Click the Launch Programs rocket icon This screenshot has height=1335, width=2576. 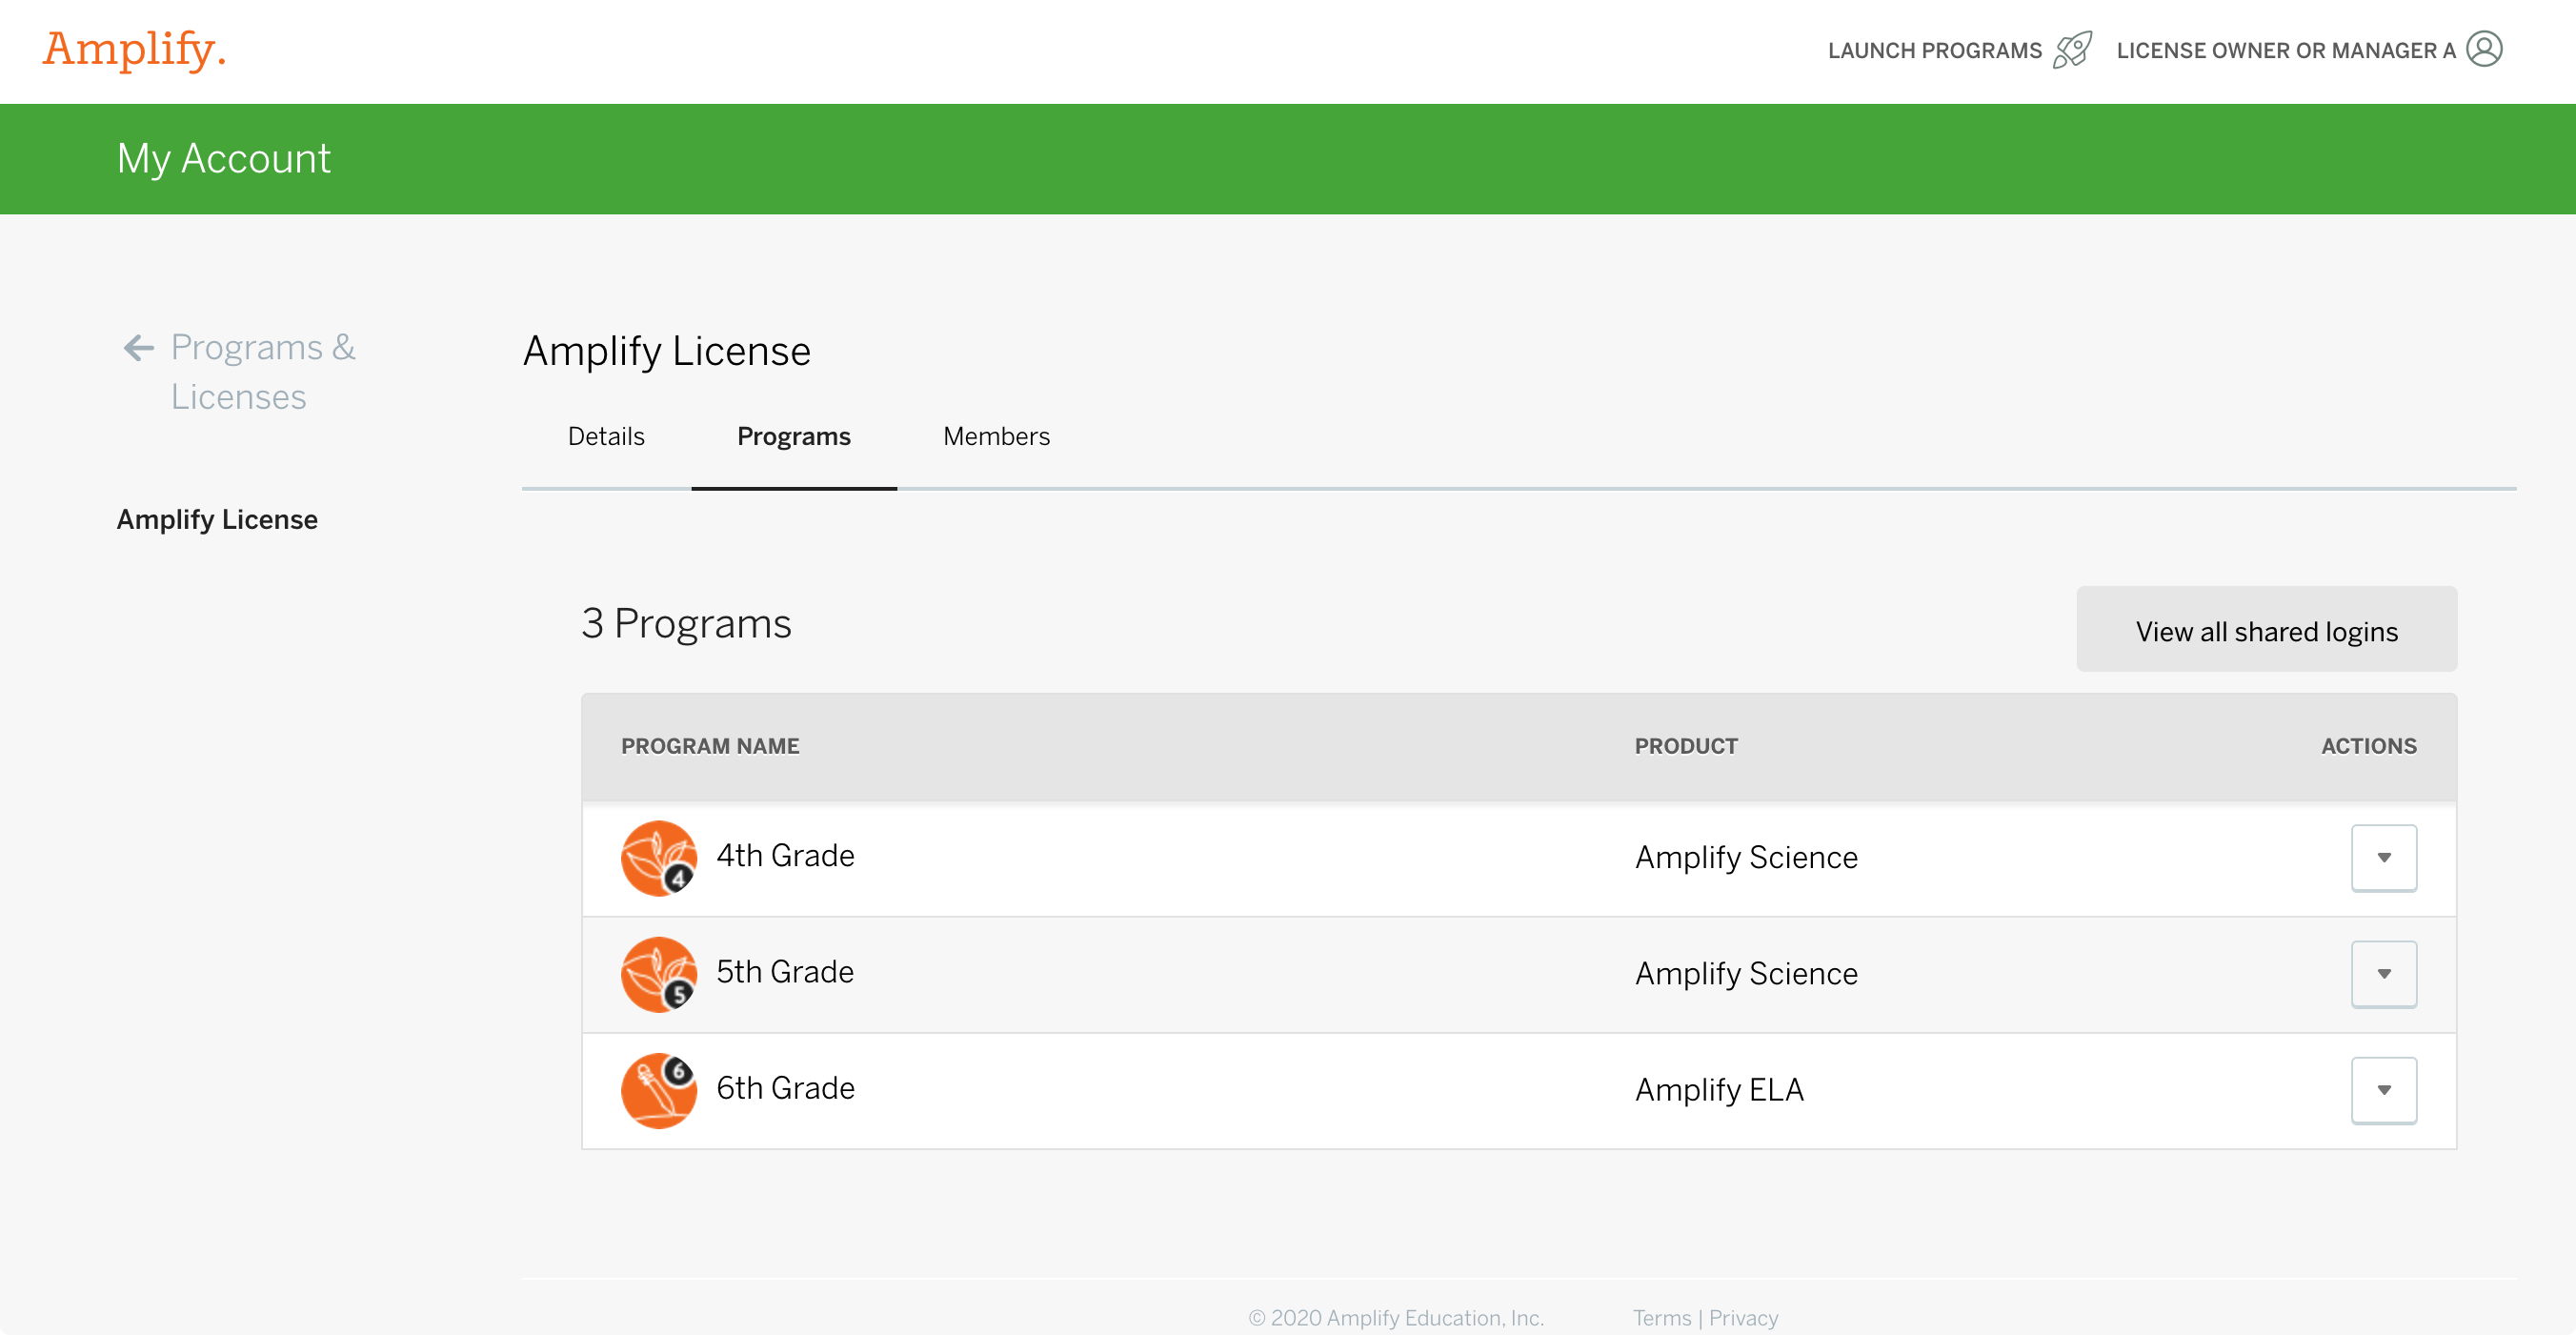click(2072, 50)
